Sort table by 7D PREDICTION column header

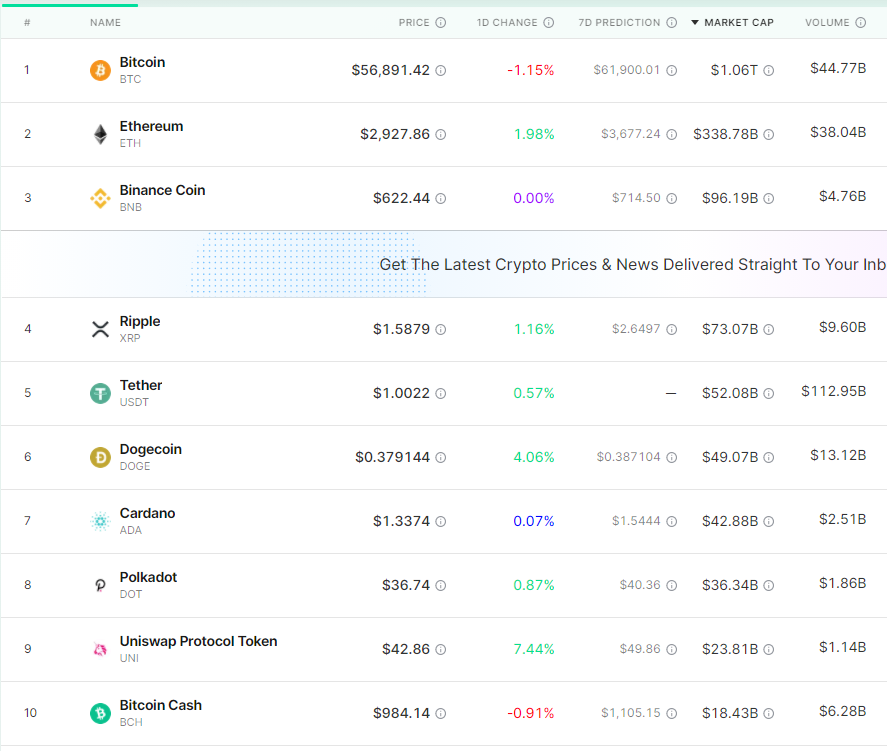(x=619, y=23)
